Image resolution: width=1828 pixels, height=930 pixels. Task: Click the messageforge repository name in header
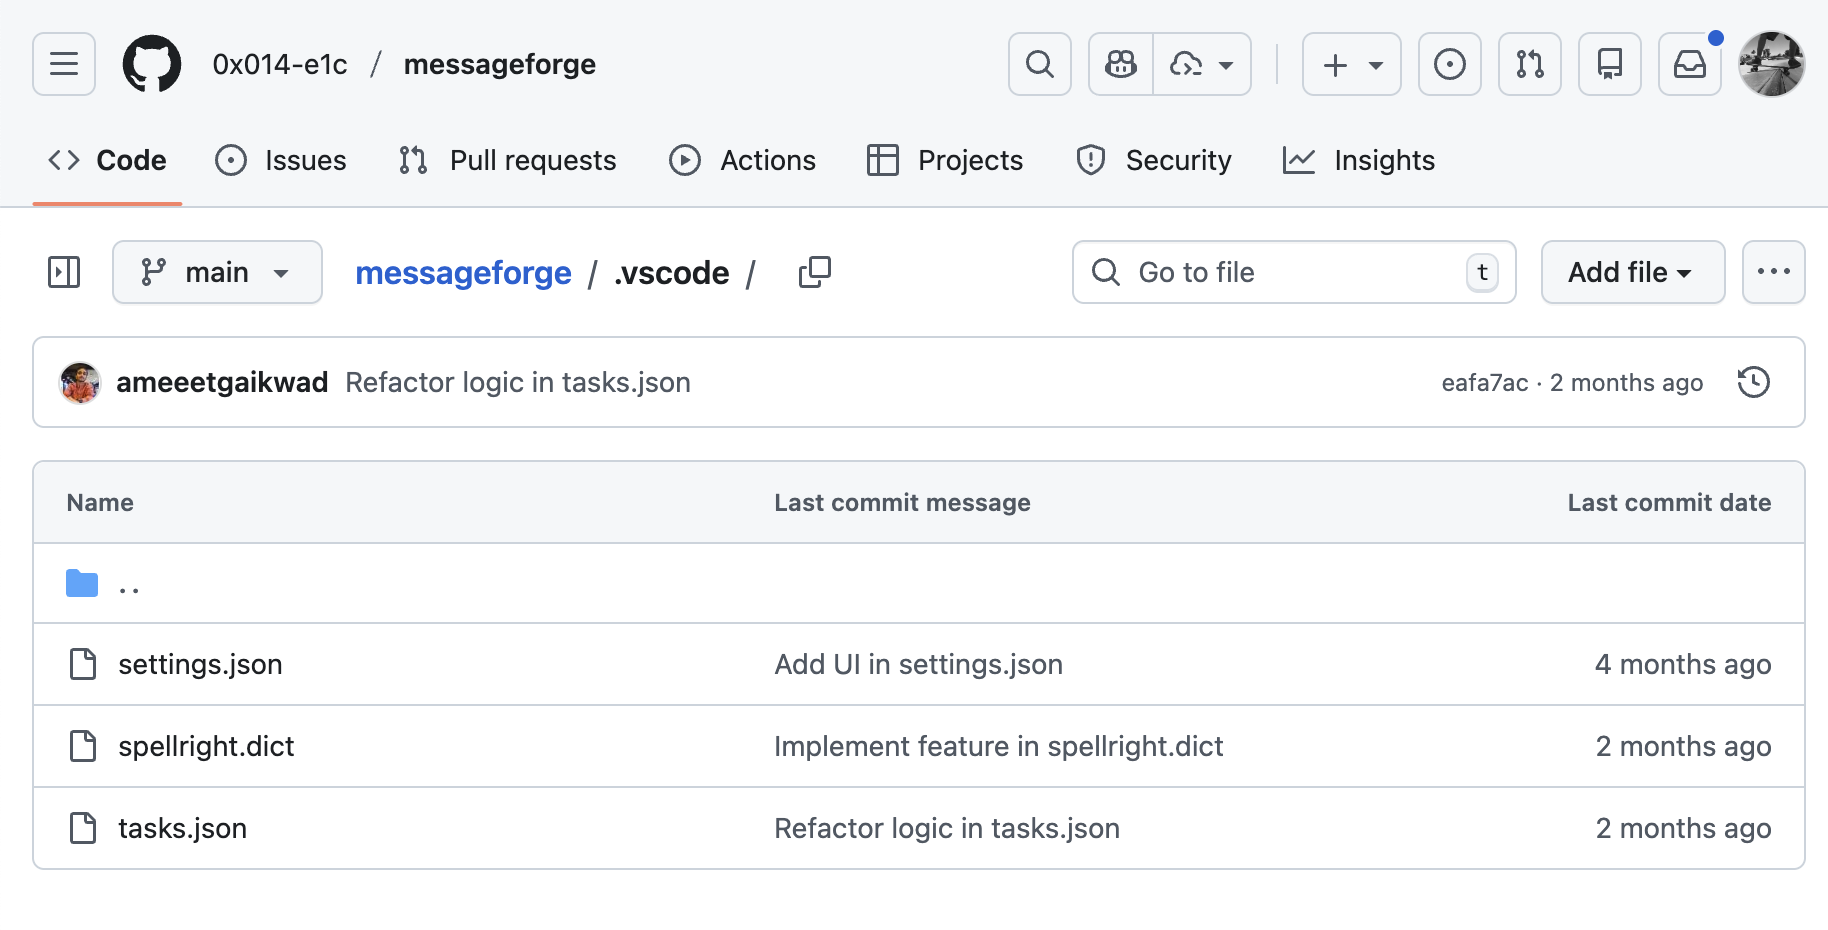[500, 64]
